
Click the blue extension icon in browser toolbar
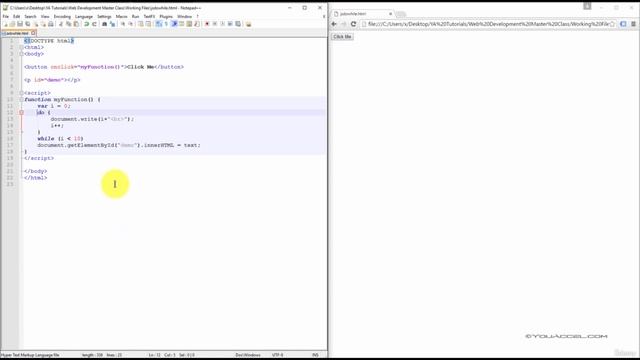coord(623,24)
